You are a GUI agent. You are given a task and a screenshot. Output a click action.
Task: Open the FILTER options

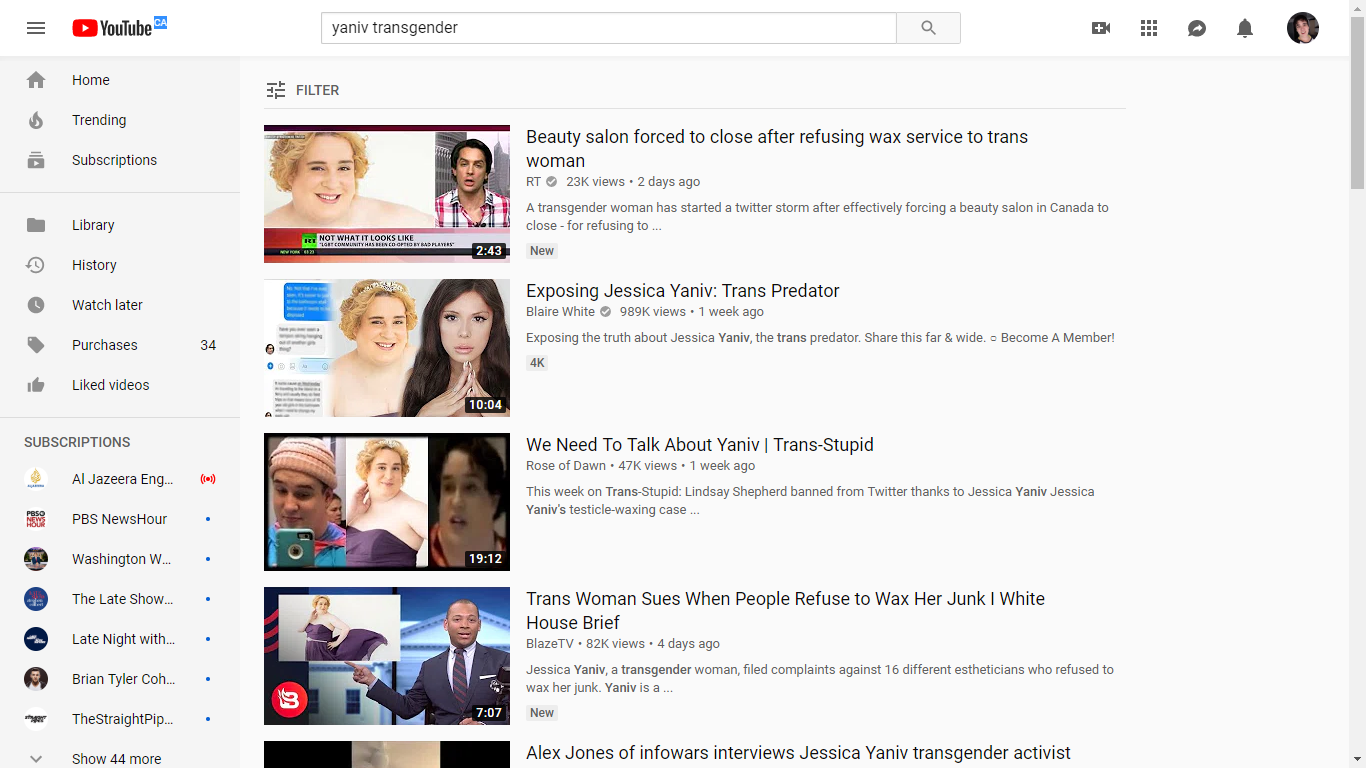(x=303, y=90)
